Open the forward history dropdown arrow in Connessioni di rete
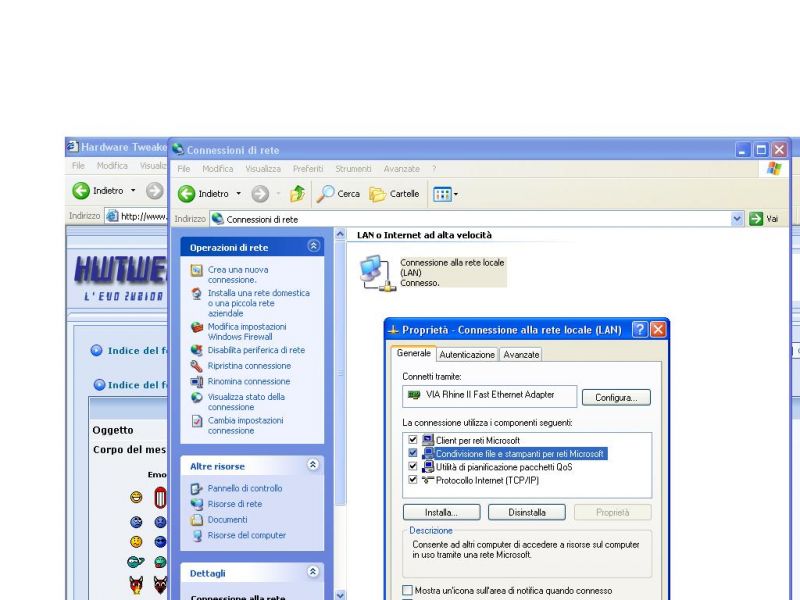 click(278, 194)
